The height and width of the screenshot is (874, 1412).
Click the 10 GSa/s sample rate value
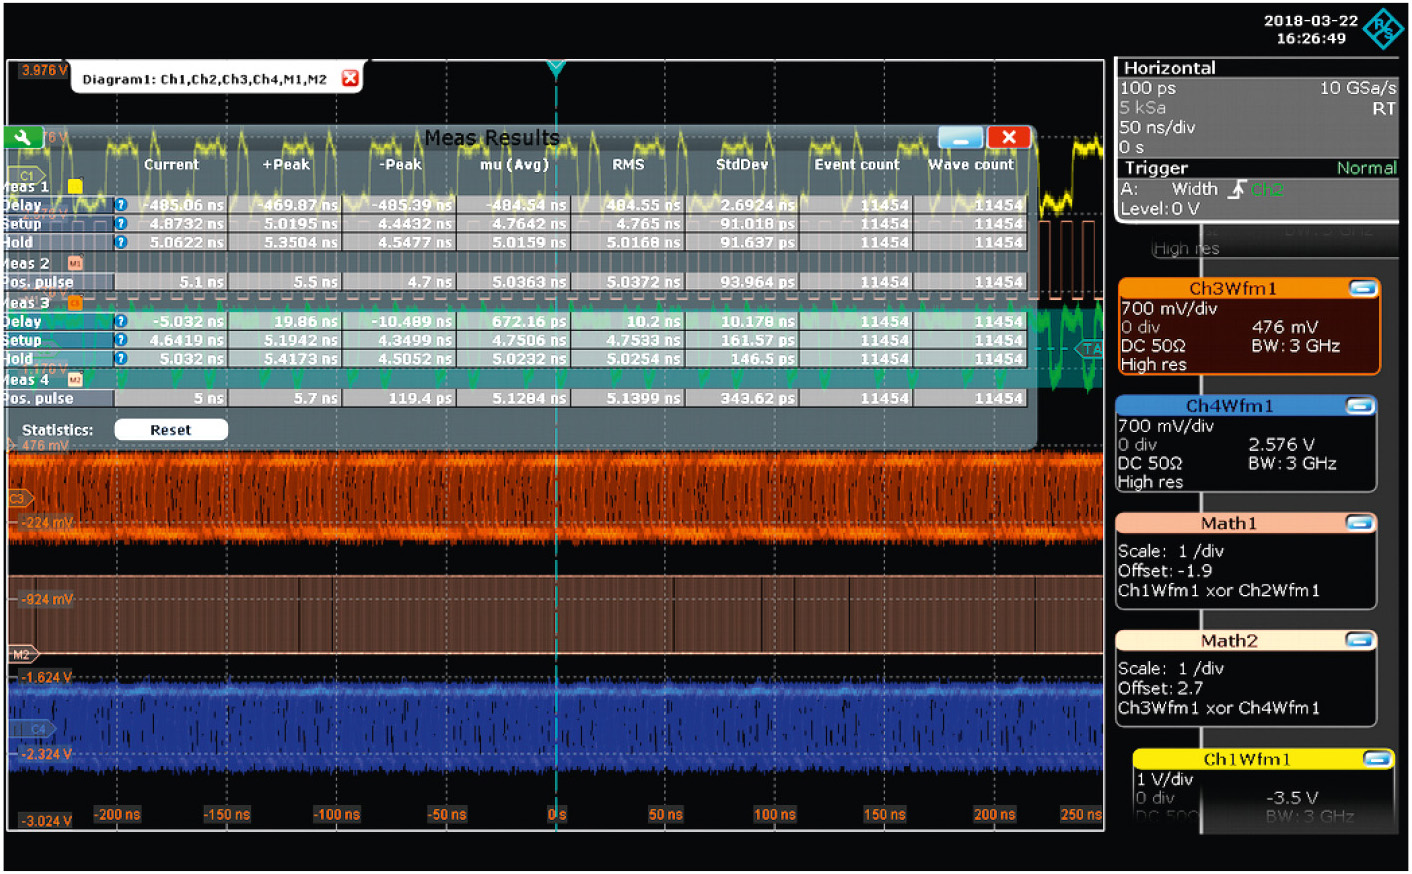1357,88
